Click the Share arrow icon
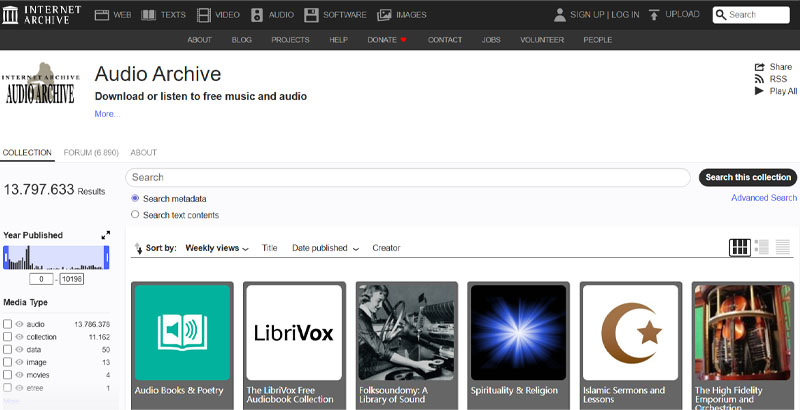800x410 pixels. [x=760, y=67]
